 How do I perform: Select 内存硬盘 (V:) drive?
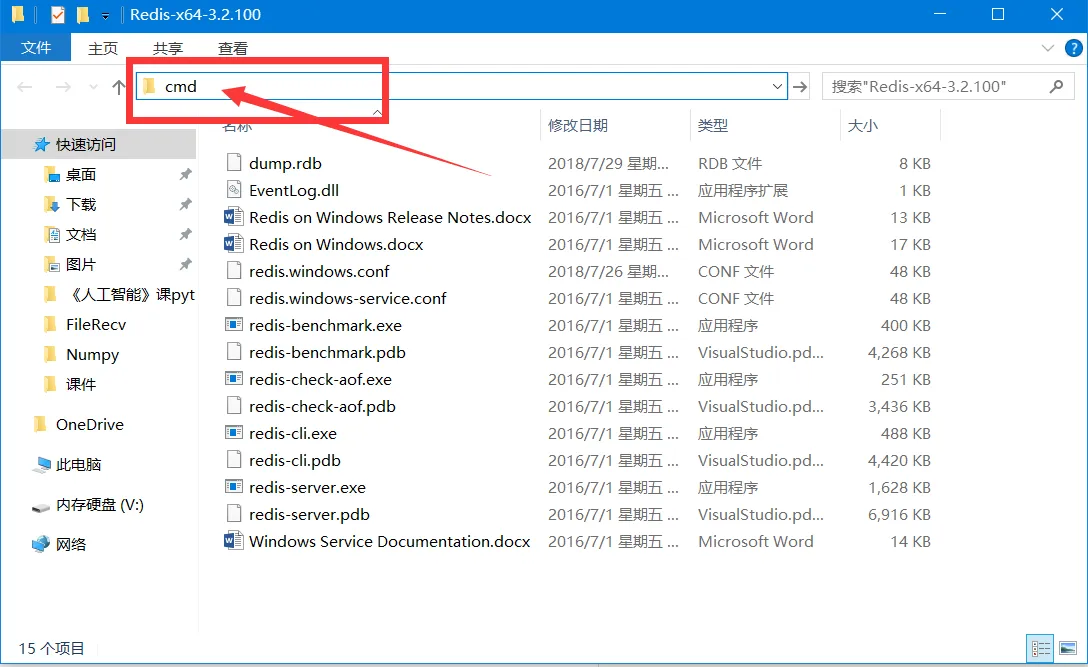coord(100,505)
